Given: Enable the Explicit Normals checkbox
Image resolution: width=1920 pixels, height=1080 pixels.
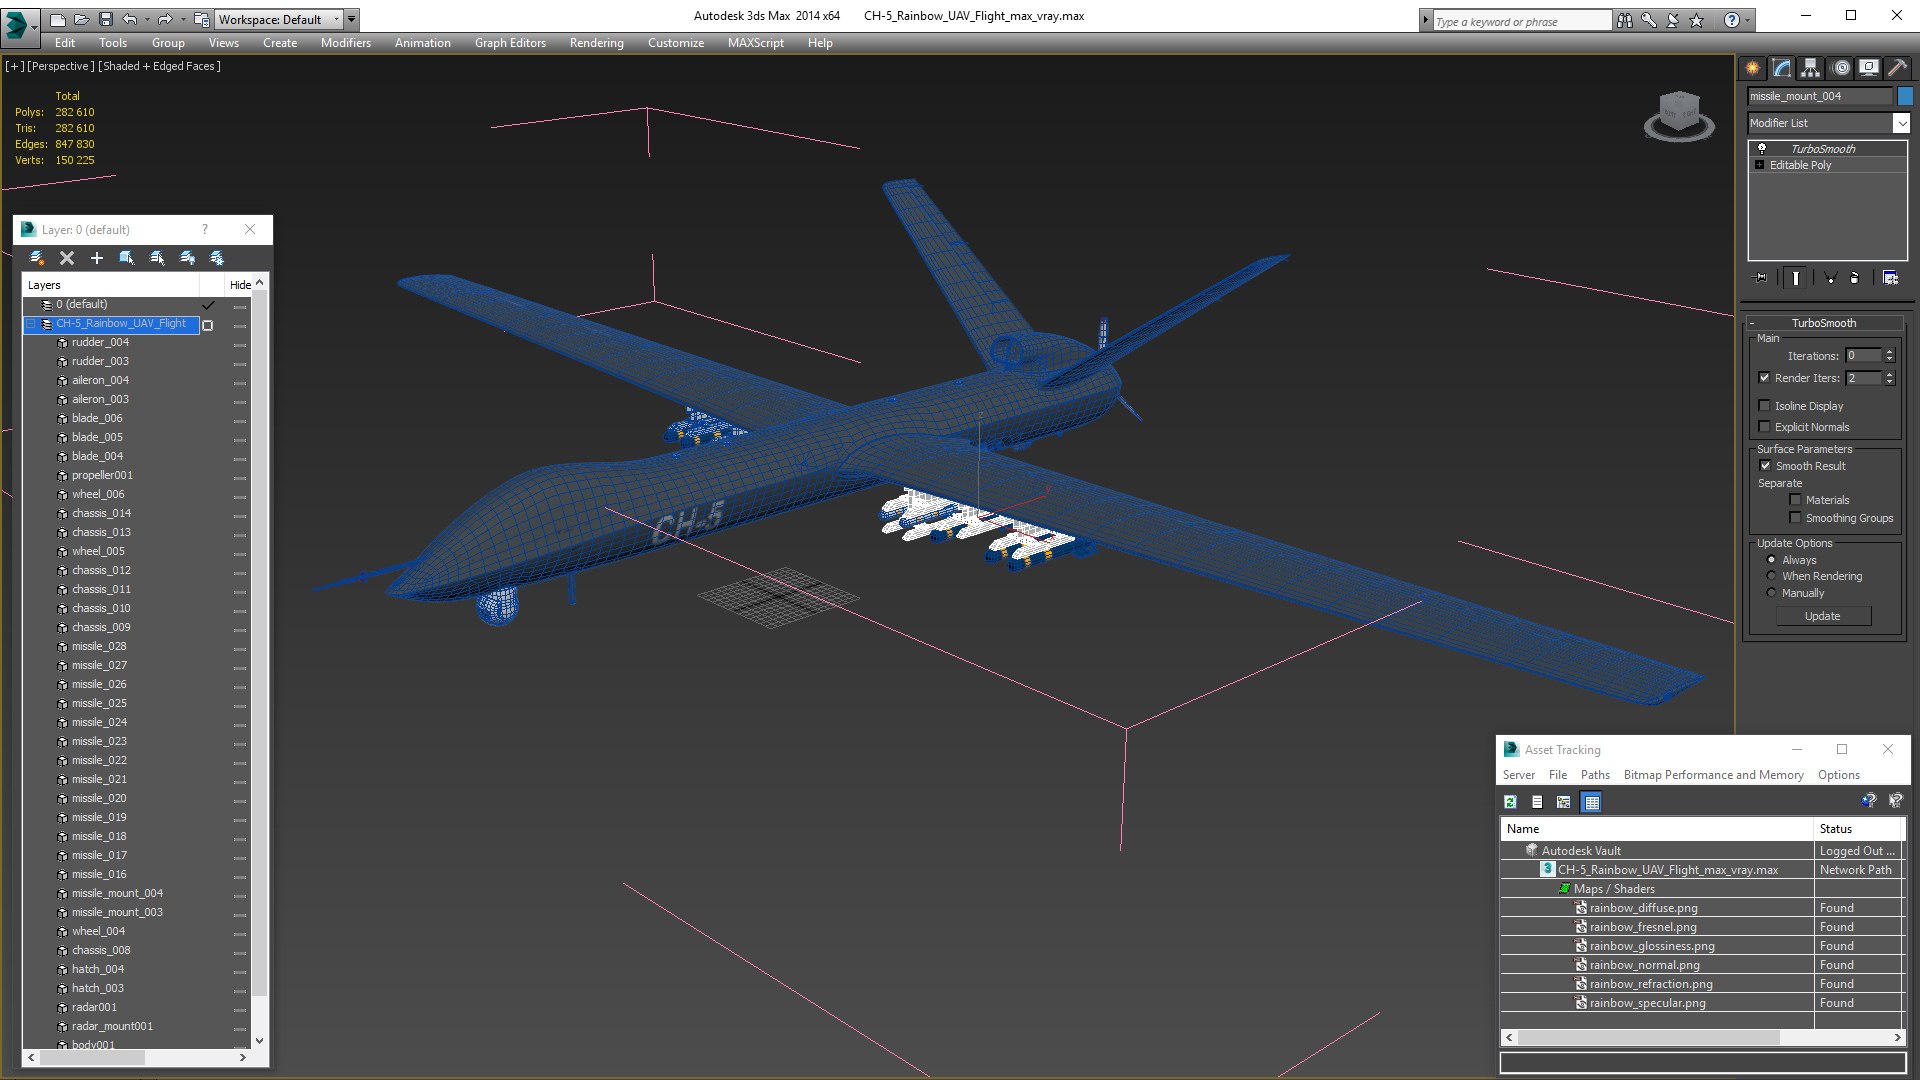Looking at the screenshot, I should pyautogui.click(x=1765, y=427).
